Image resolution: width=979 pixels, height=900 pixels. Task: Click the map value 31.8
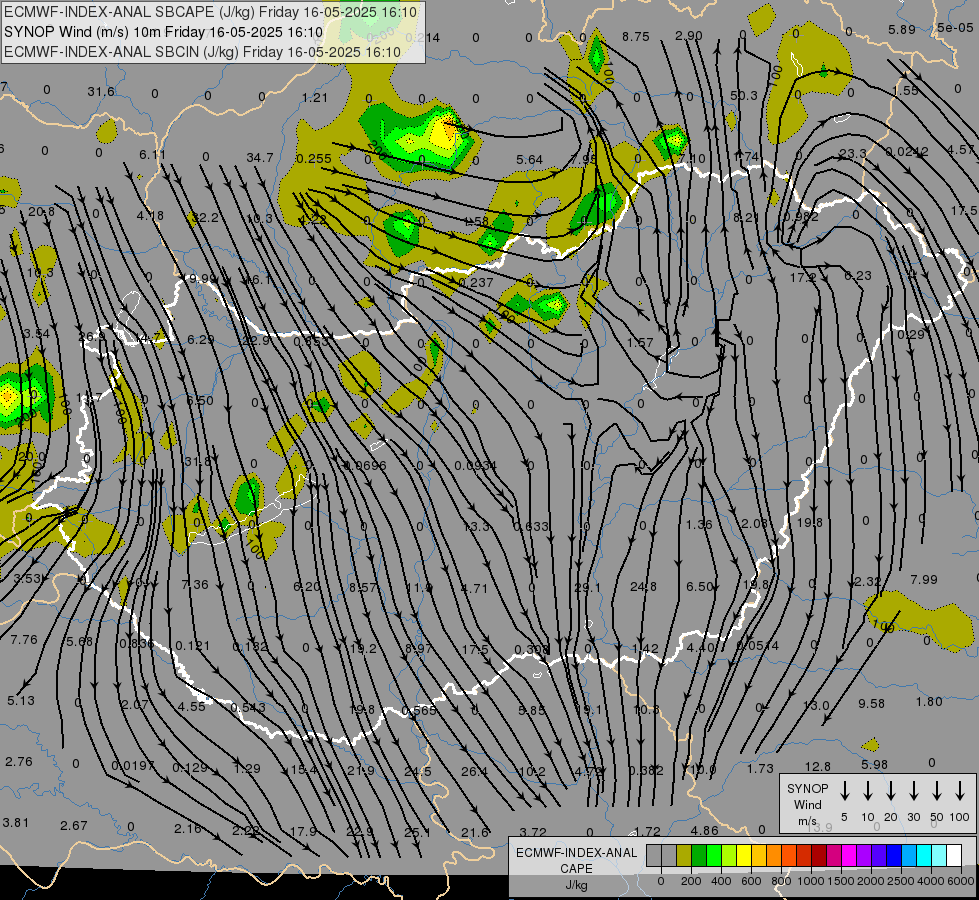198,462
